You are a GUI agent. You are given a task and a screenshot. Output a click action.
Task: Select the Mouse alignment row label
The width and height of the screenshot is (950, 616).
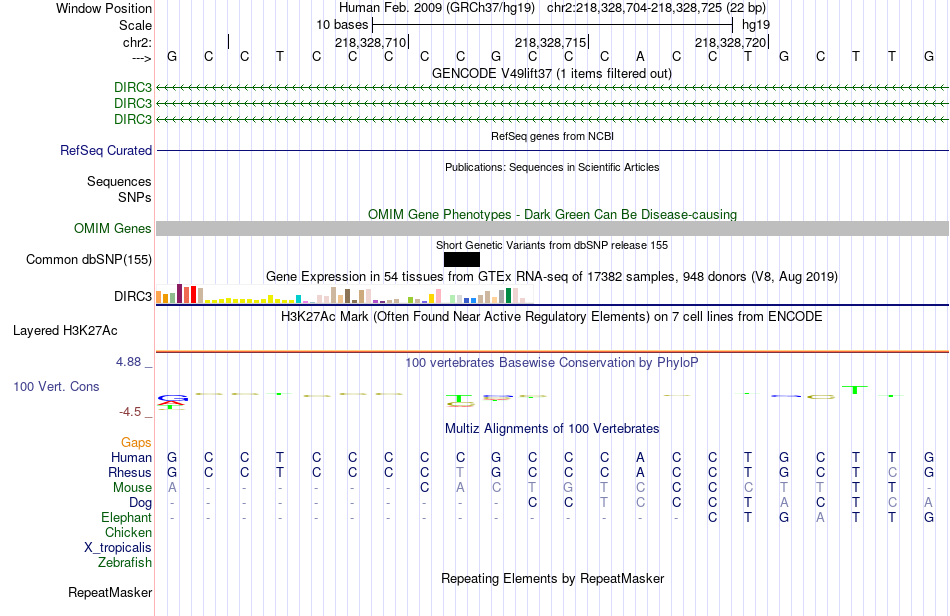132,488
